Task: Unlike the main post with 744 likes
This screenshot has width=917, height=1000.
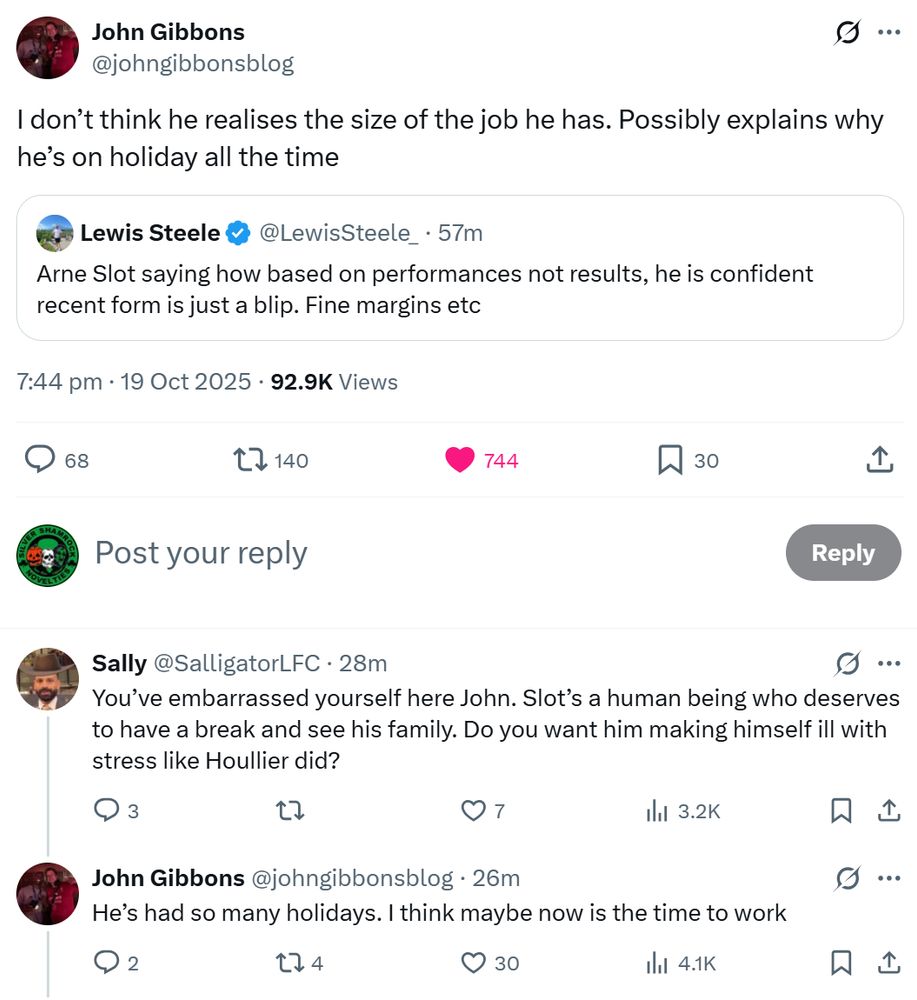Action: point(460,460)
